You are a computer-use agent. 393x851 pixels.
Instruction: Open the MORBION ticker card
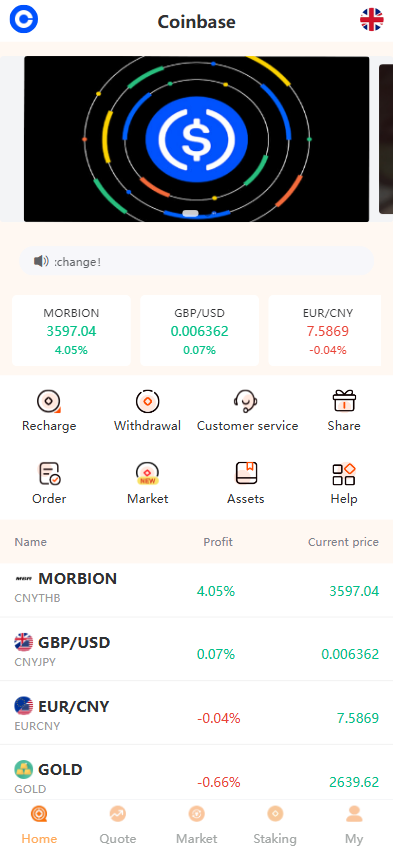click(x=71, y=331)
